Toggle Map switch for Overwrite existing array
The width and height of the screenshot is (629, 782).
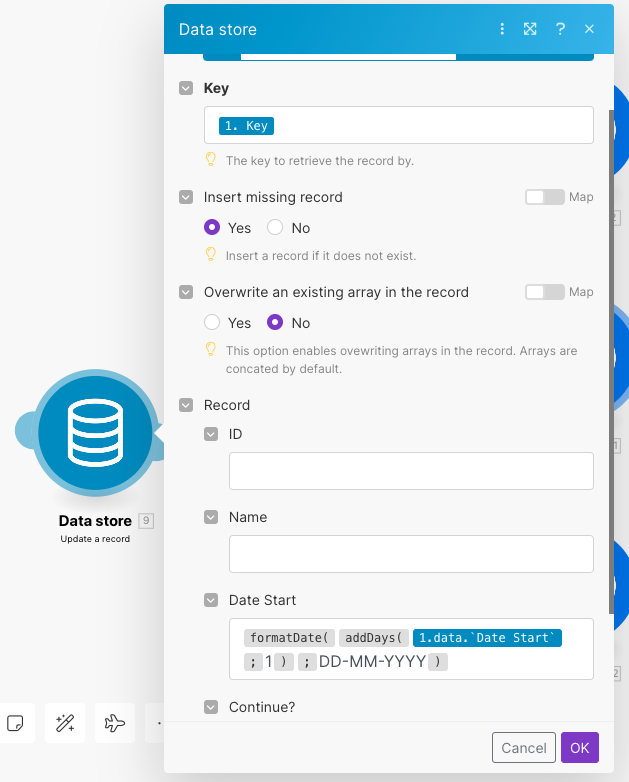[x=545, y=292]
